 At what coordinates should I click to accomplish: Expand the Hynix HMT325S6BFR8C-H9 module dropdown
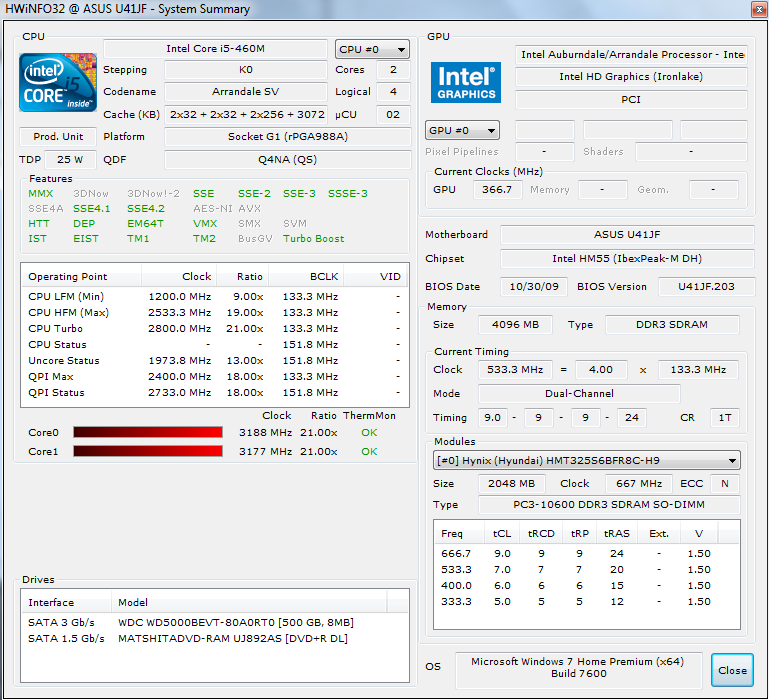[587, 460]
